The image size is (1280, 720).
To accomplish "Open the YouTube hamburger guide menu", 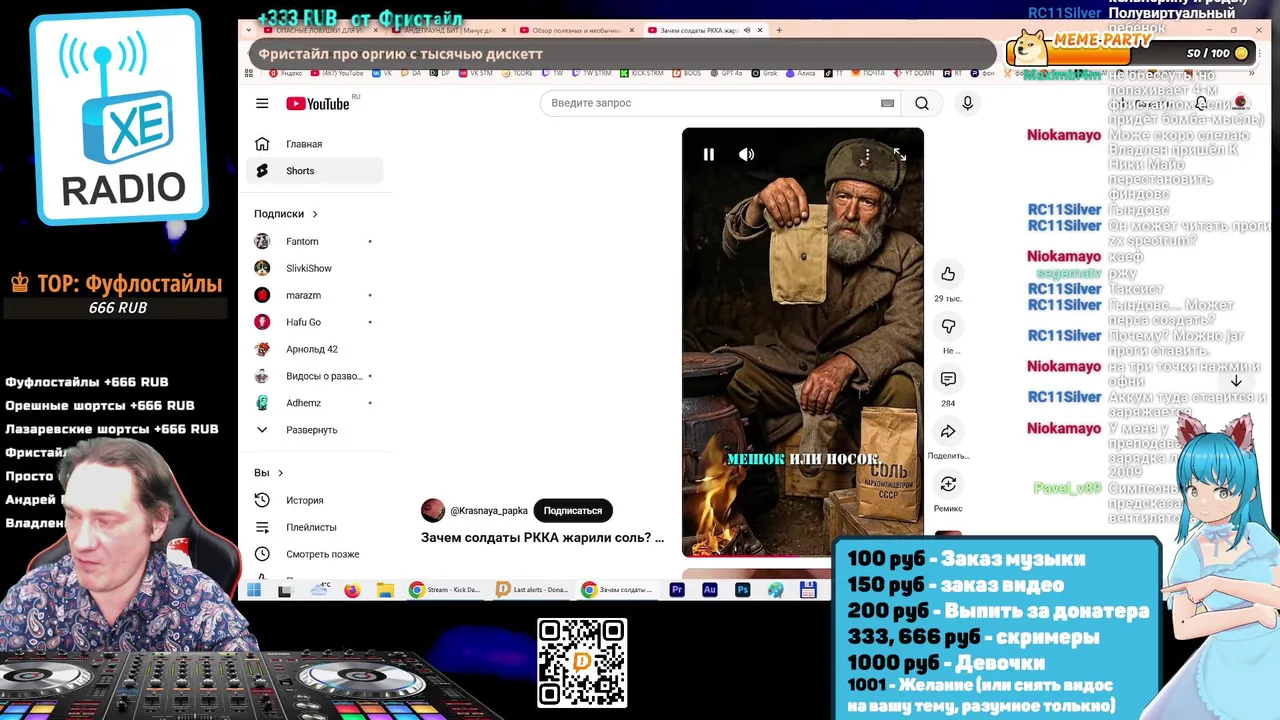I will (262, 103).
